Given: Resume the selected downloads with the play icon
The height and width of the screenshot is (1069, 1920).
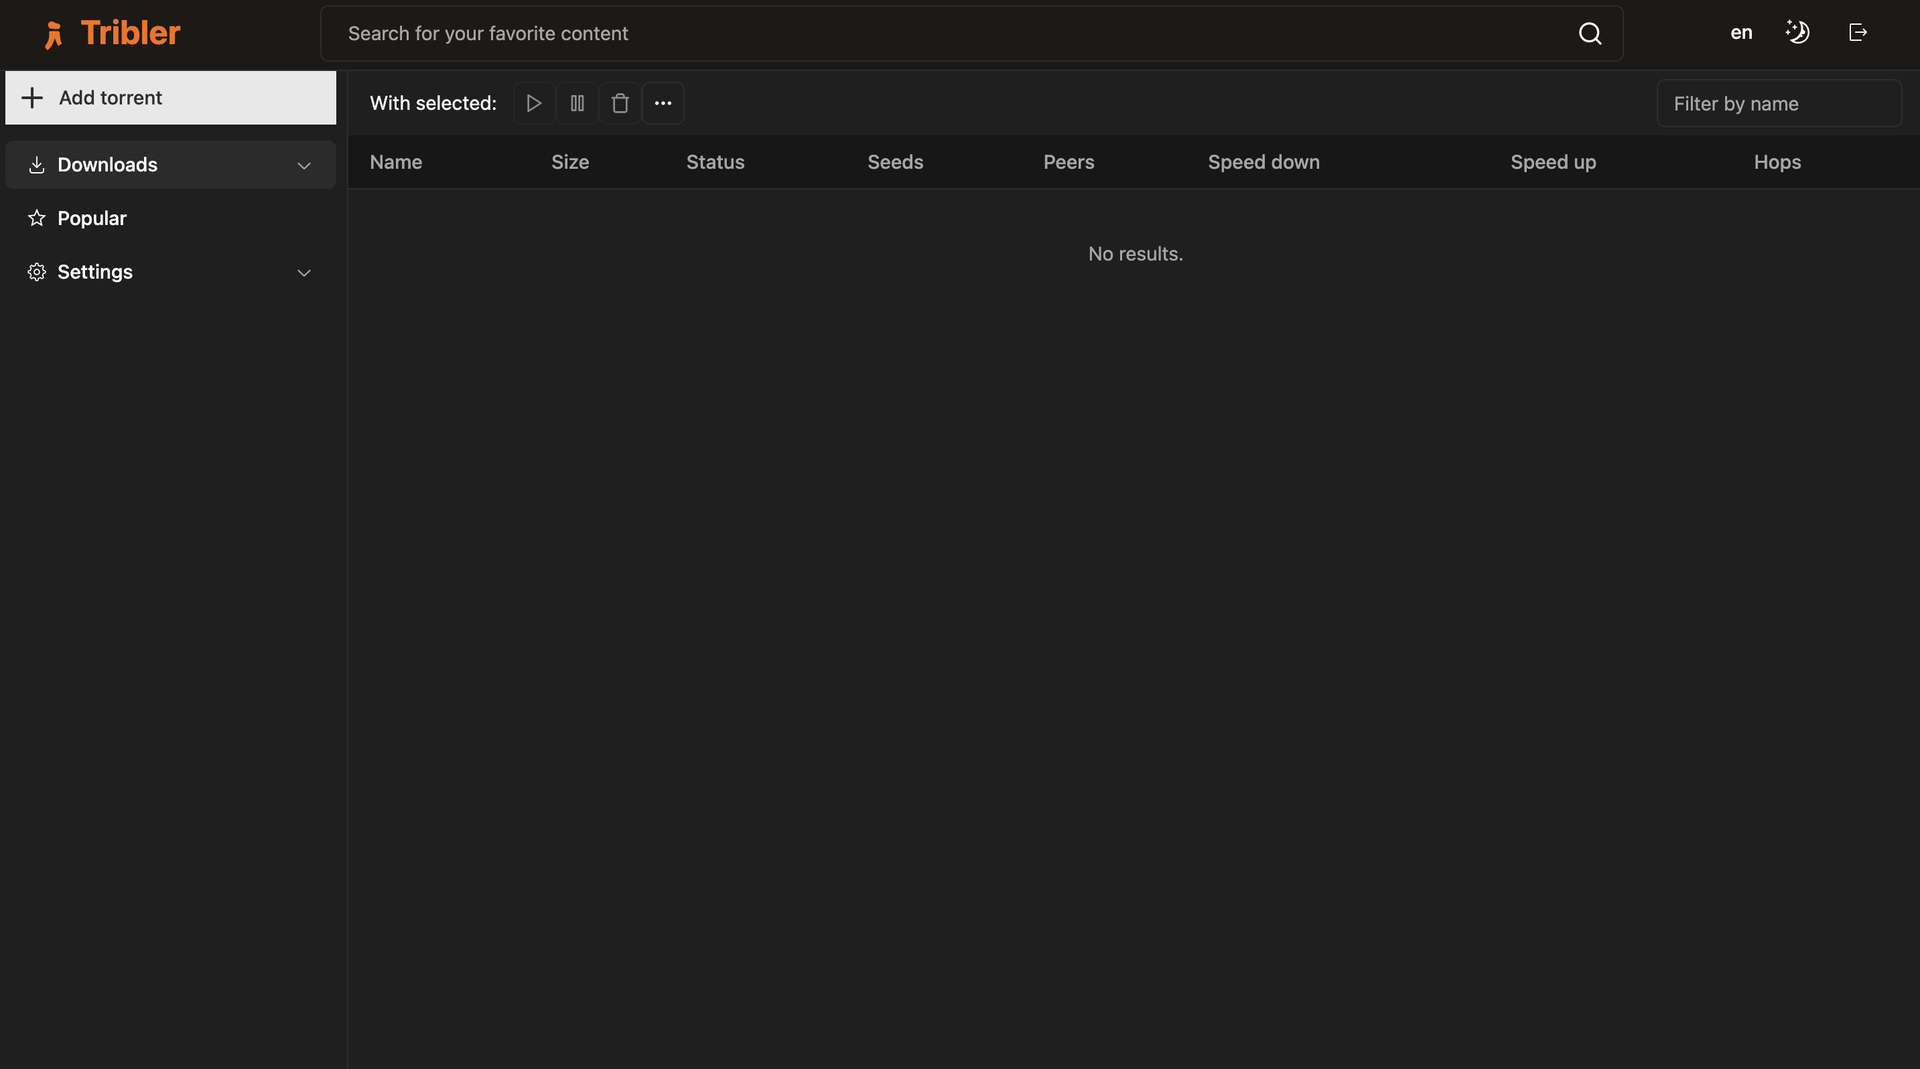Looking at the screenshot, I should click(533, 103).
